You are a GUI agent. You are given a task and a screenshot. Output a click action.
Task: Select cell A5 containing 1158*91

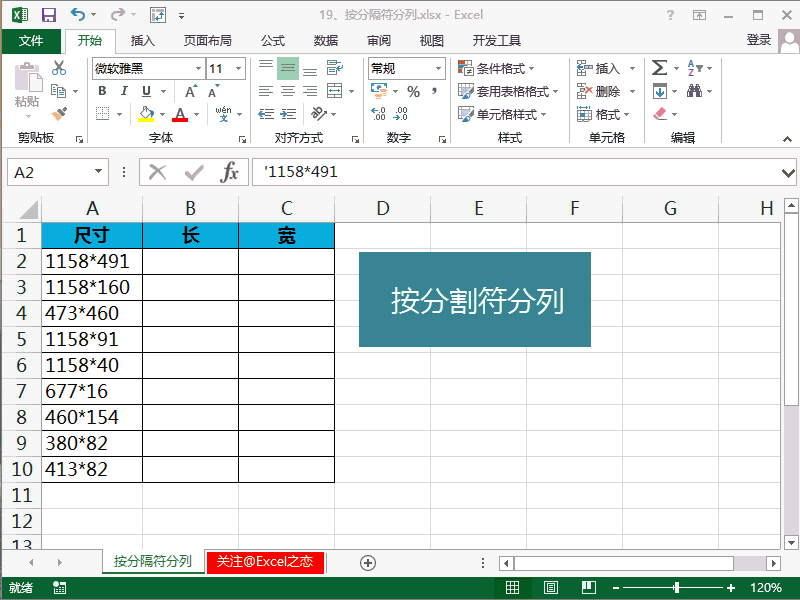(92, 339)
